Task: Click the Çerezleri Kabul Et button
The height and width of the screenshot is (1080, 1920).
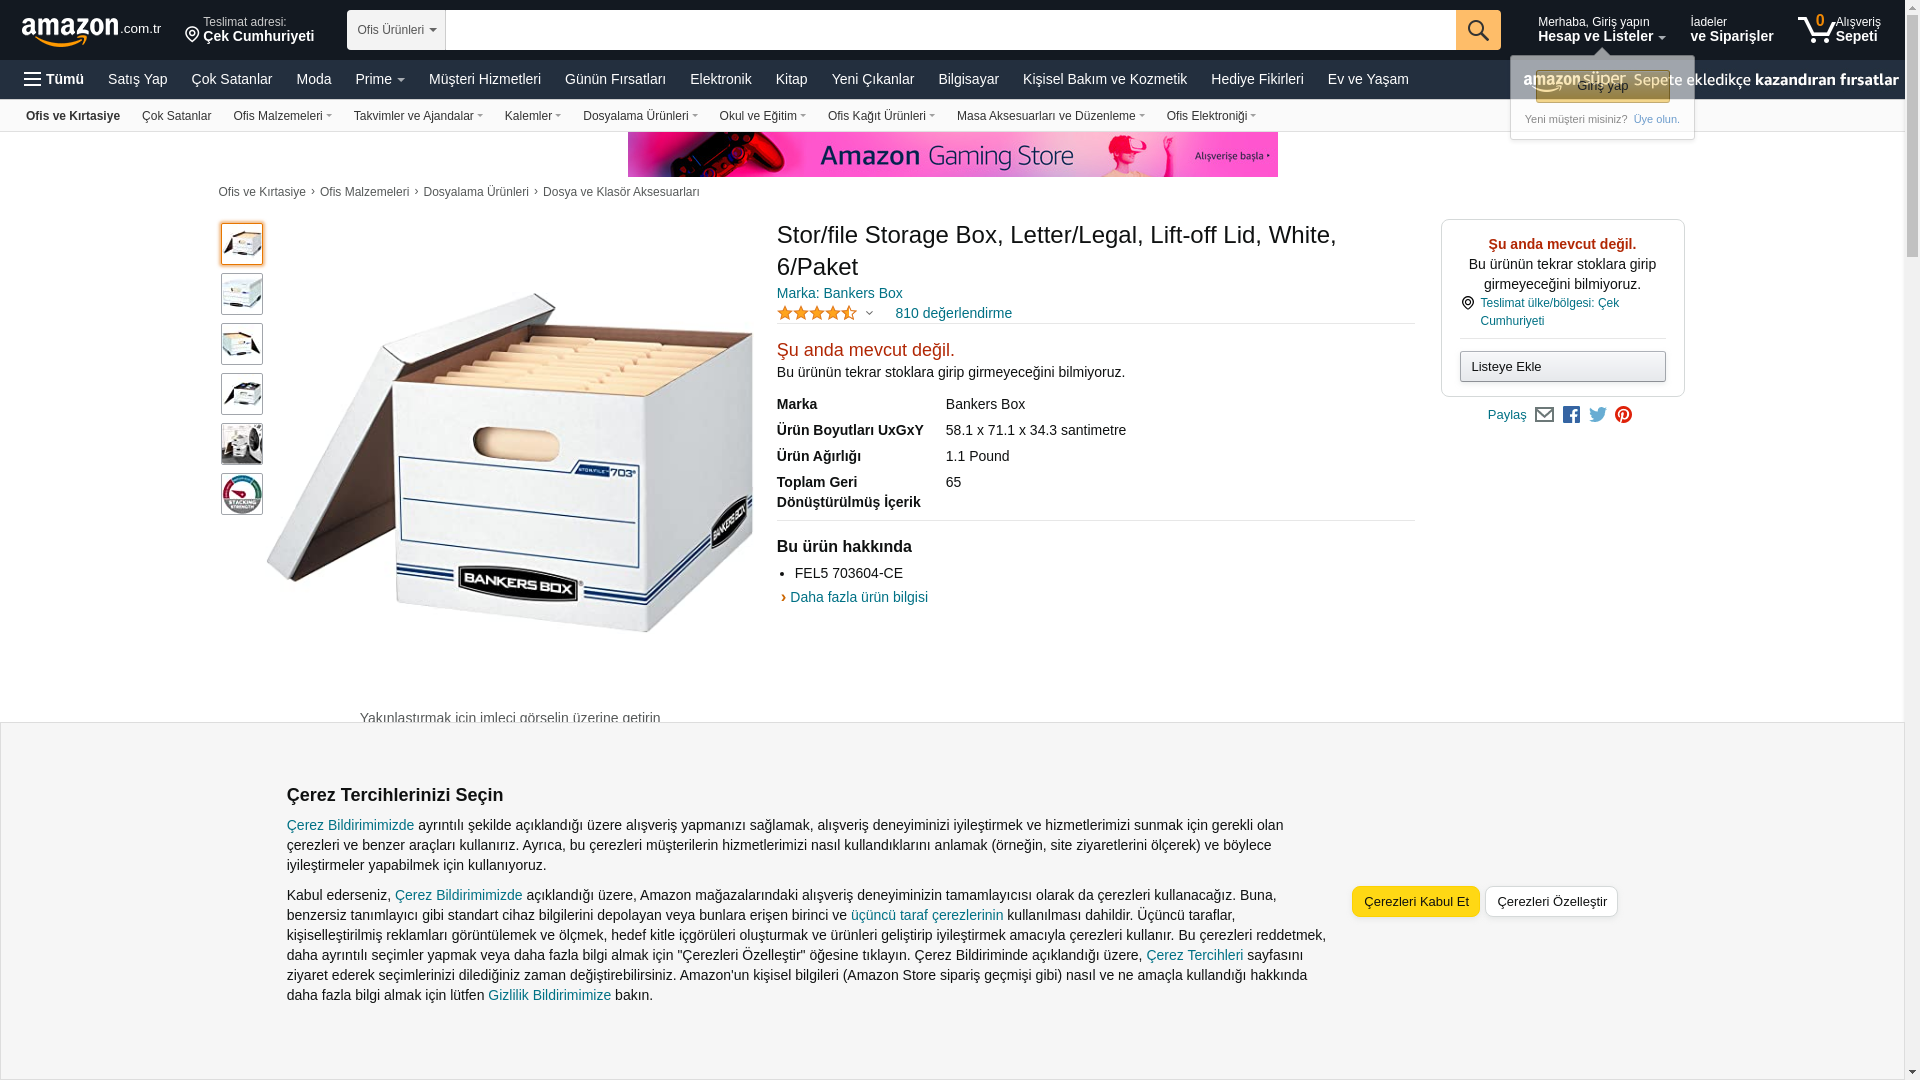Action: click(1415, 902)
